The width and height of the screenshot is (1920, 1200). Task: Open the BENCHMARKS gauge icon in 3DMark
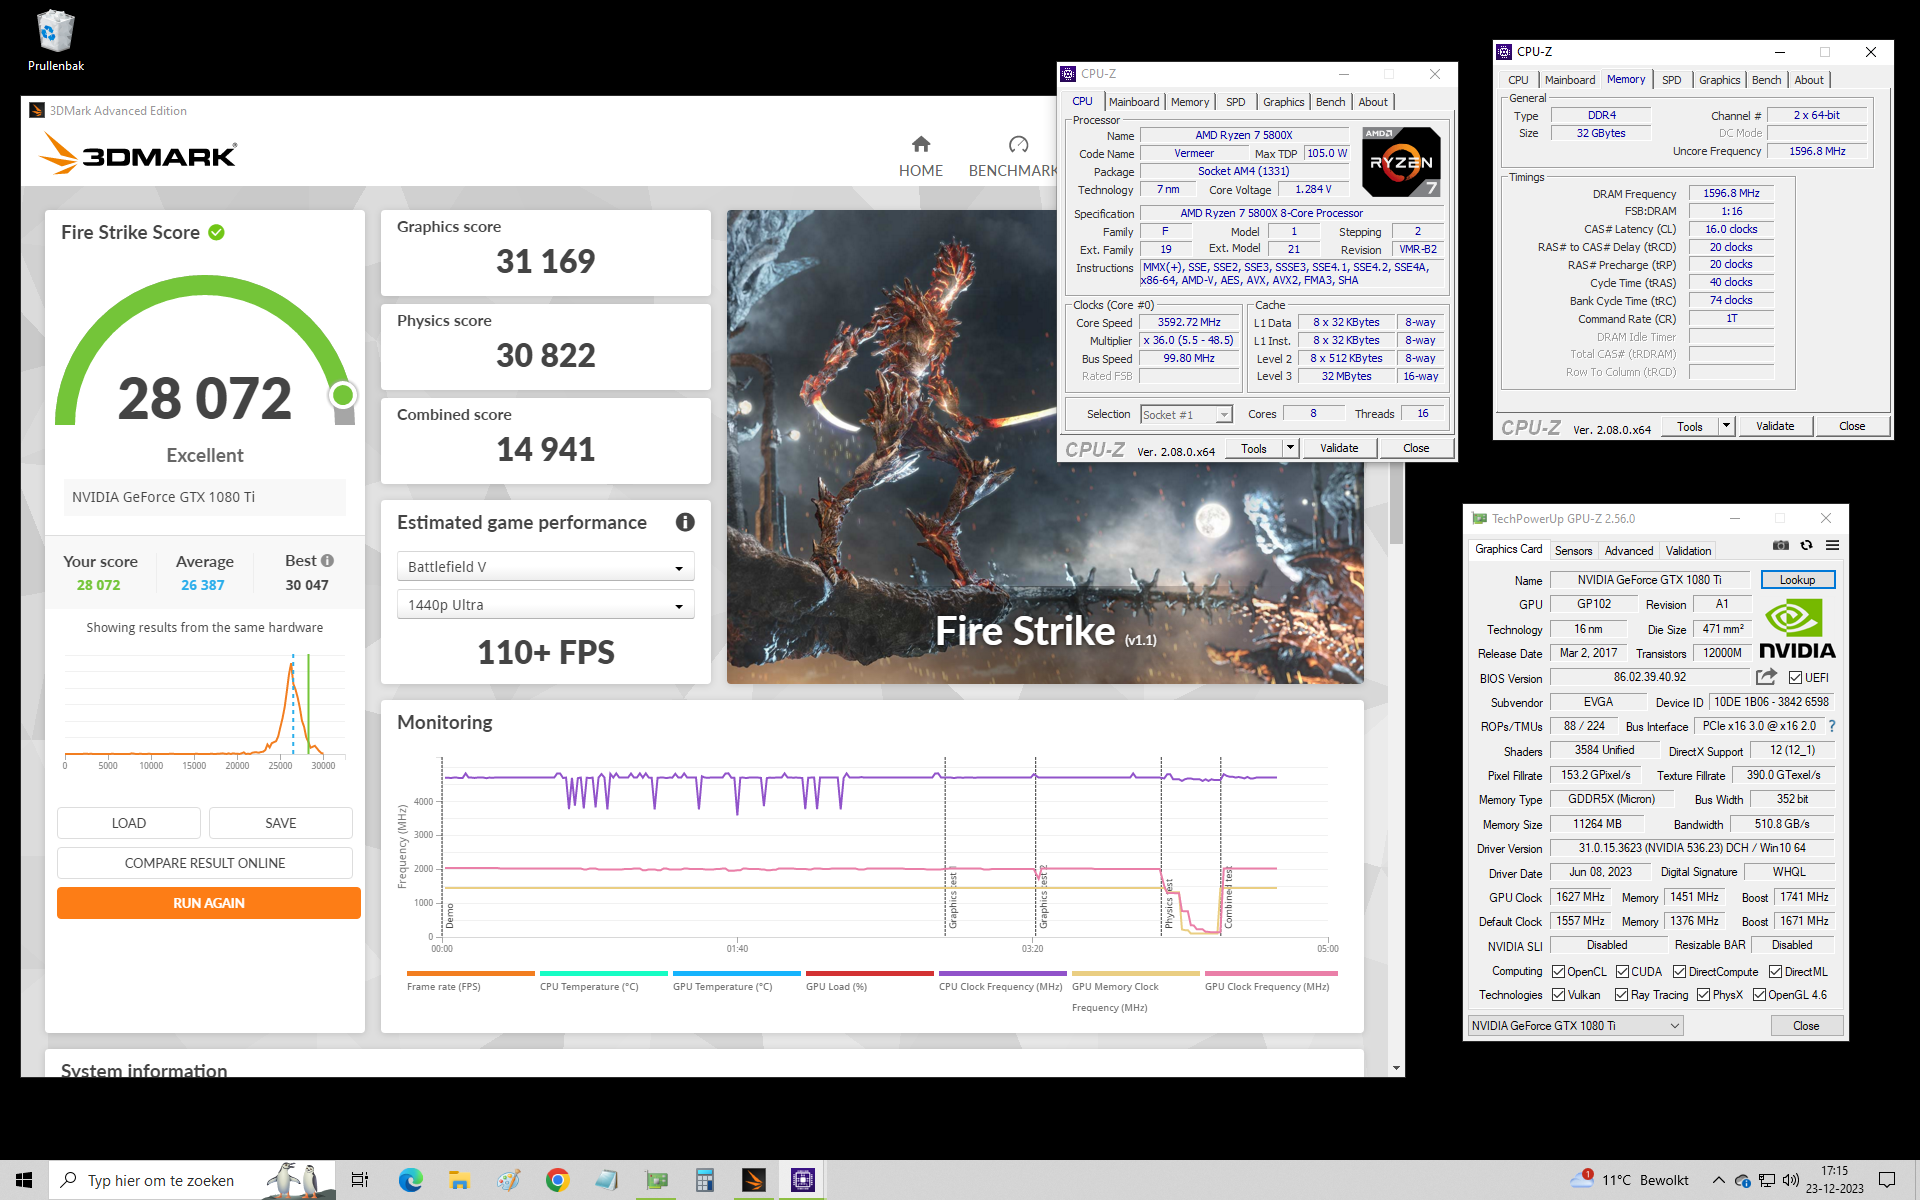pyautogui.click(x=1018, y=144)
